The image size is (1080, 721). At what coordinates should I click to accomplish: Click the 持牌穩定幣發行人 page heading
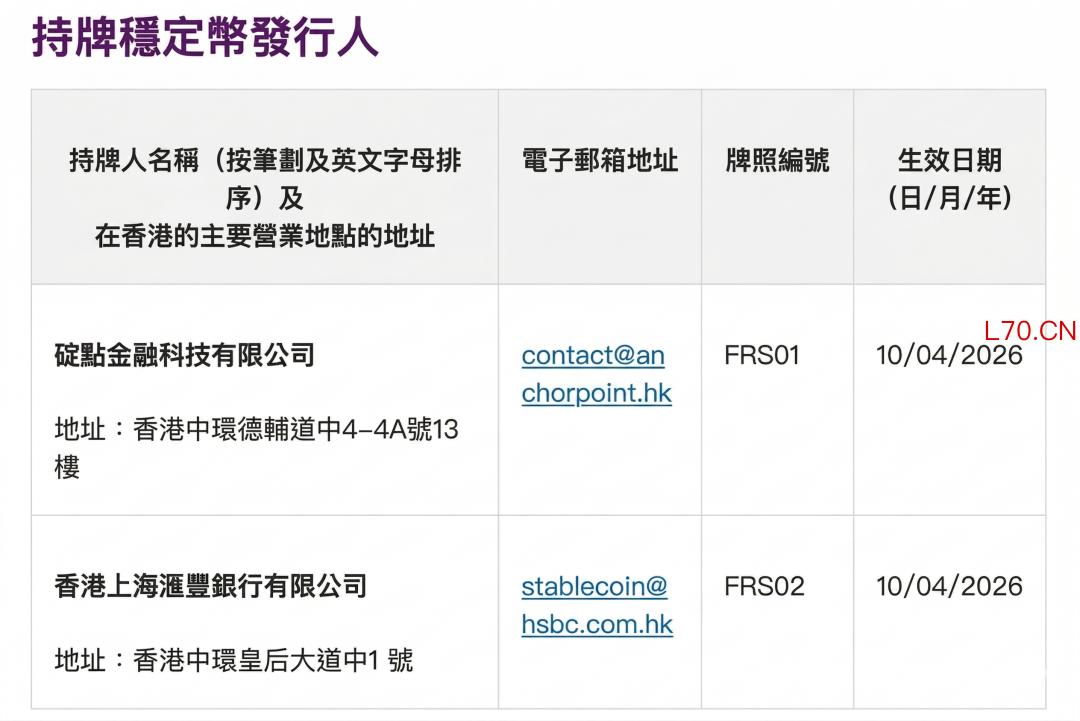(x=206, y=36)
